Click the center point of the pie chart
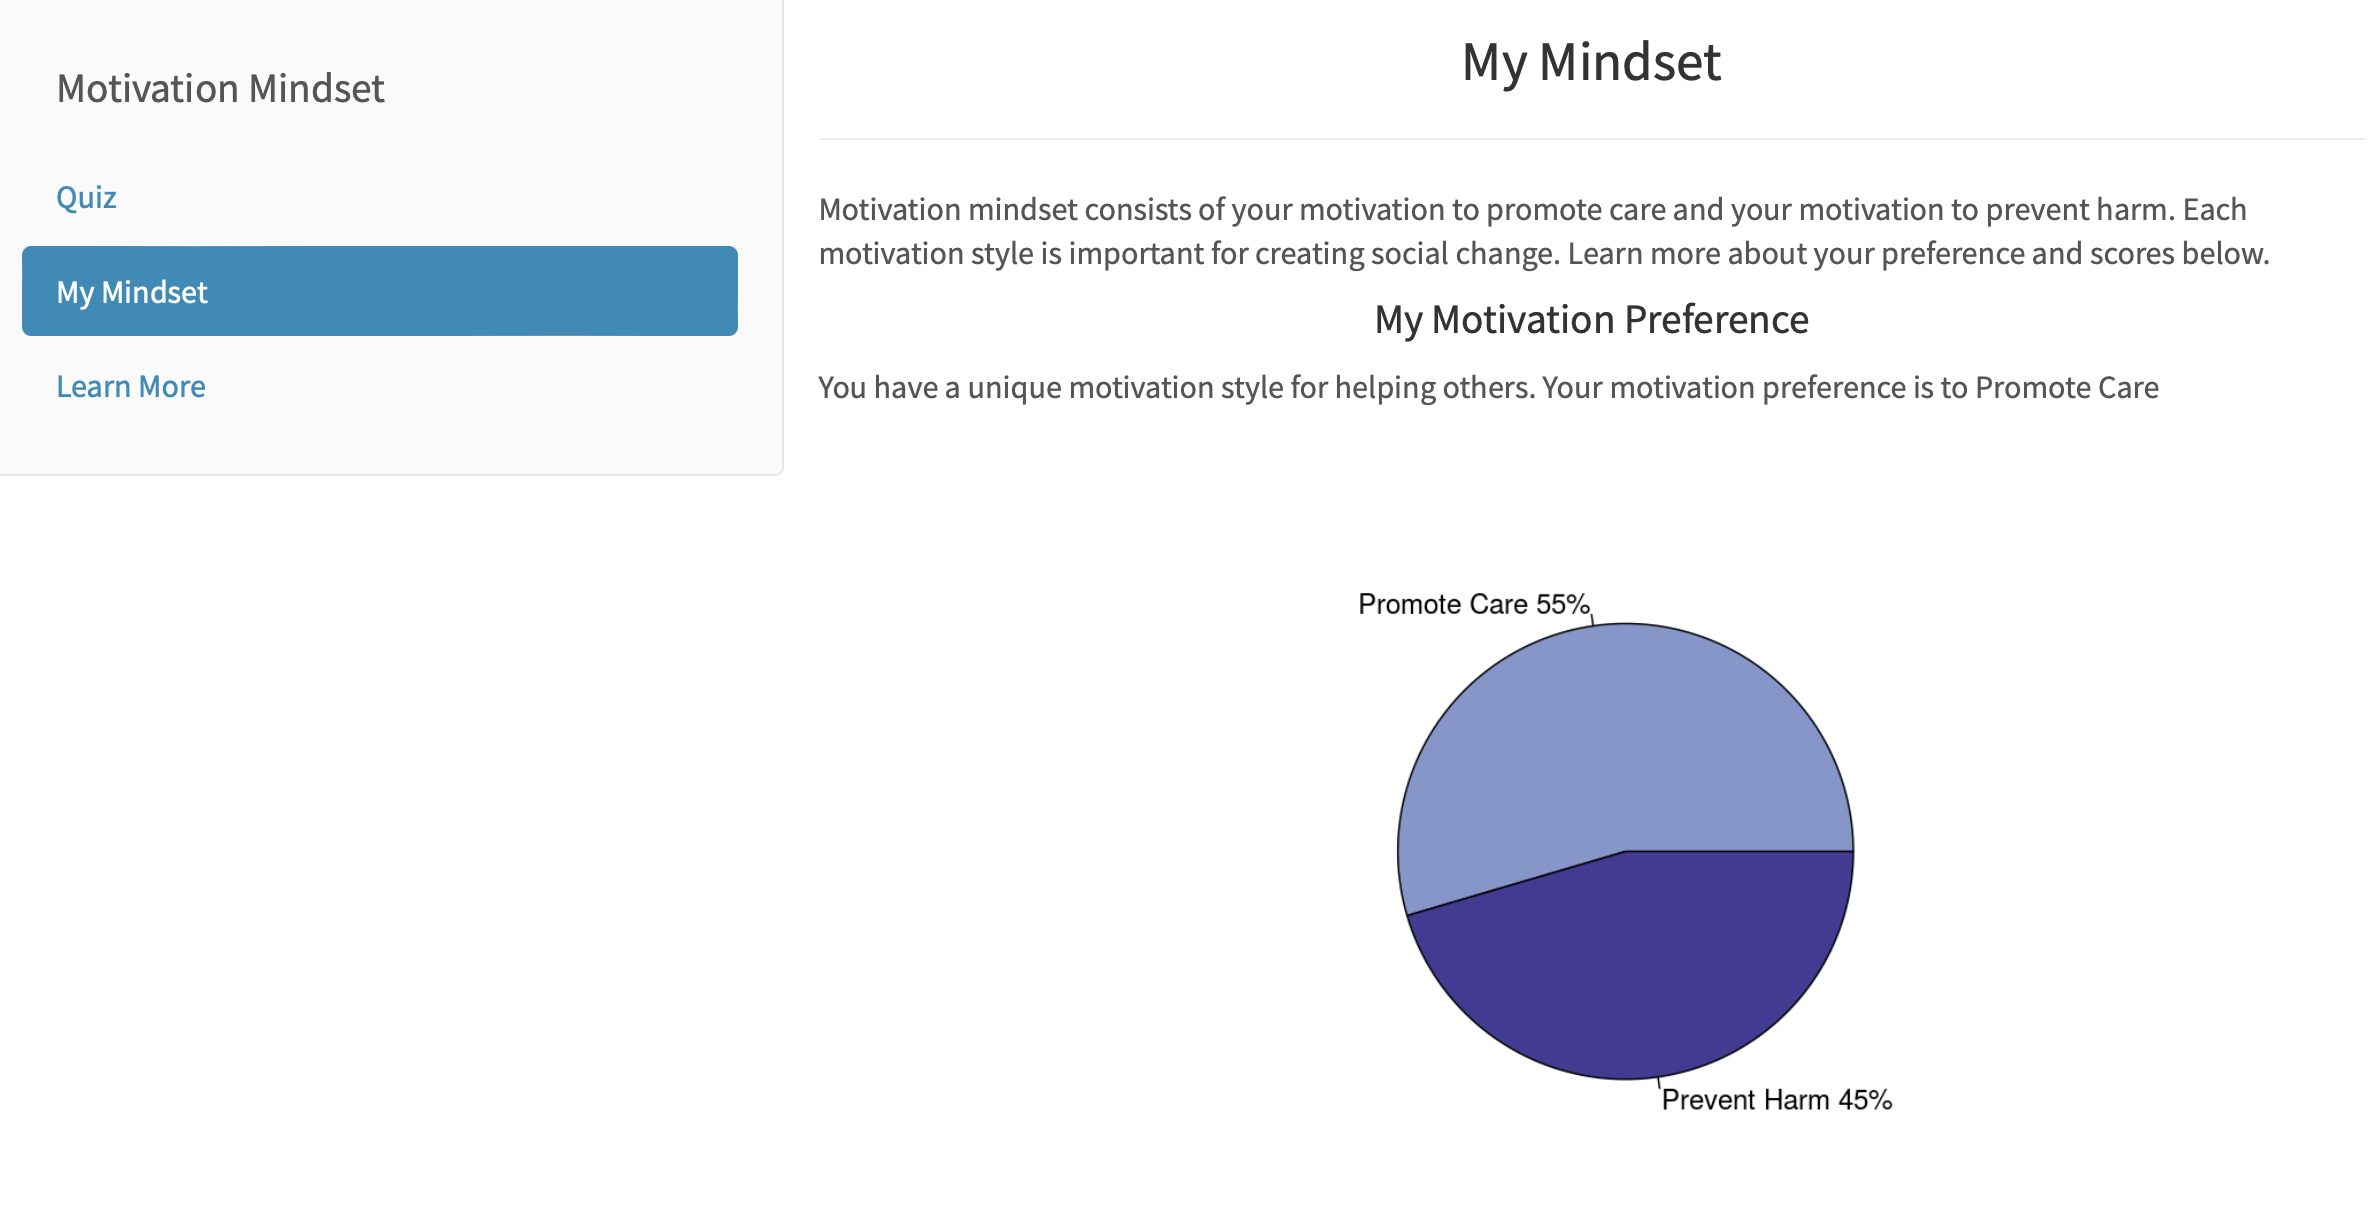 tap(1626, 851)
